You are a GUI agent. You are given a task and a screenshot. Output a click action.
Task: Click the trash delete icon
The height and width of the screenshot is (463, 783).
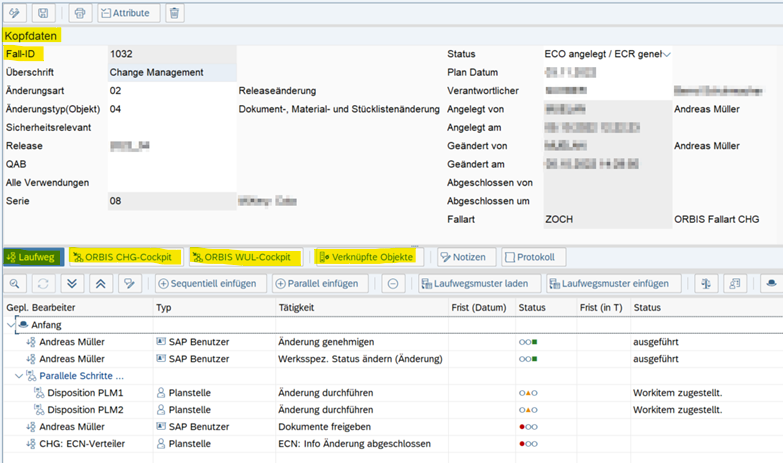(x=174, y=13)
